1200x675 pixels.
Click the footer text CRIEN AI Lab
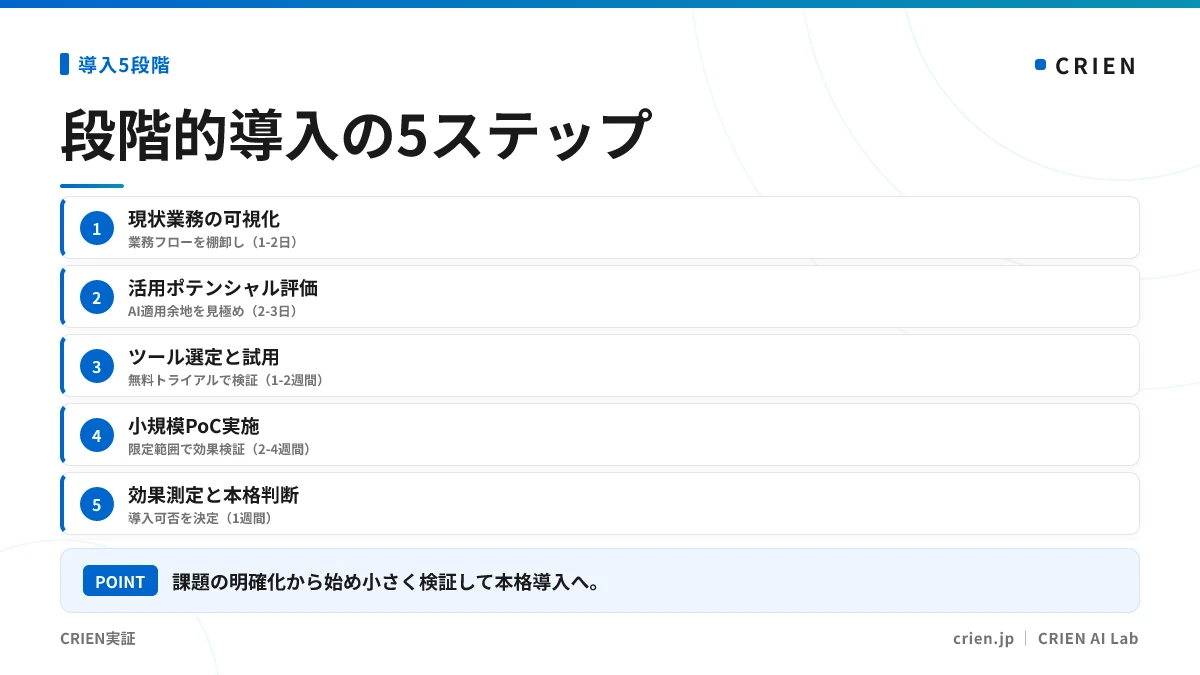[1088, 638]
